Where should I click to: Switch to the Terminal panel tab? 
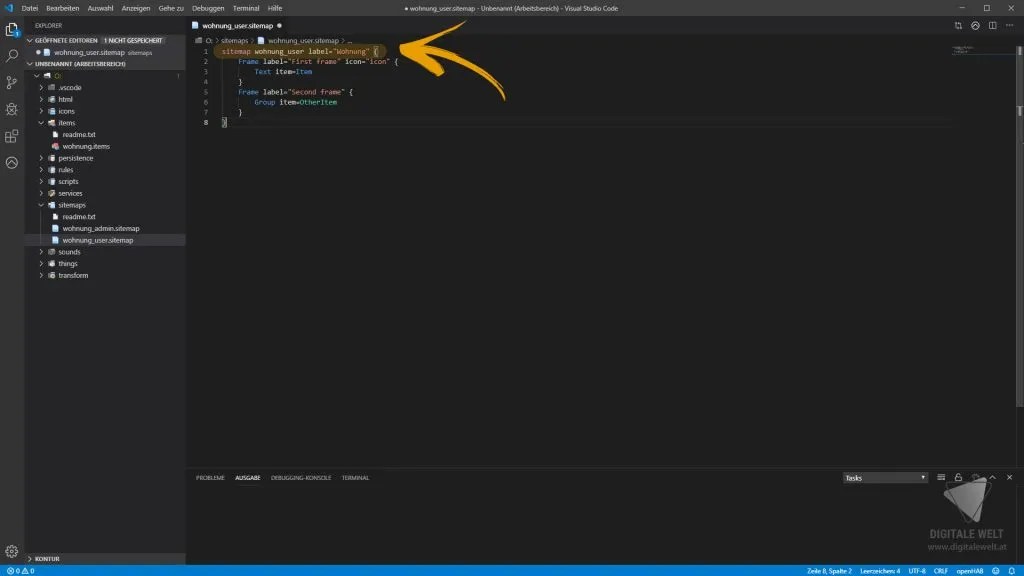(x=355, y=478)
